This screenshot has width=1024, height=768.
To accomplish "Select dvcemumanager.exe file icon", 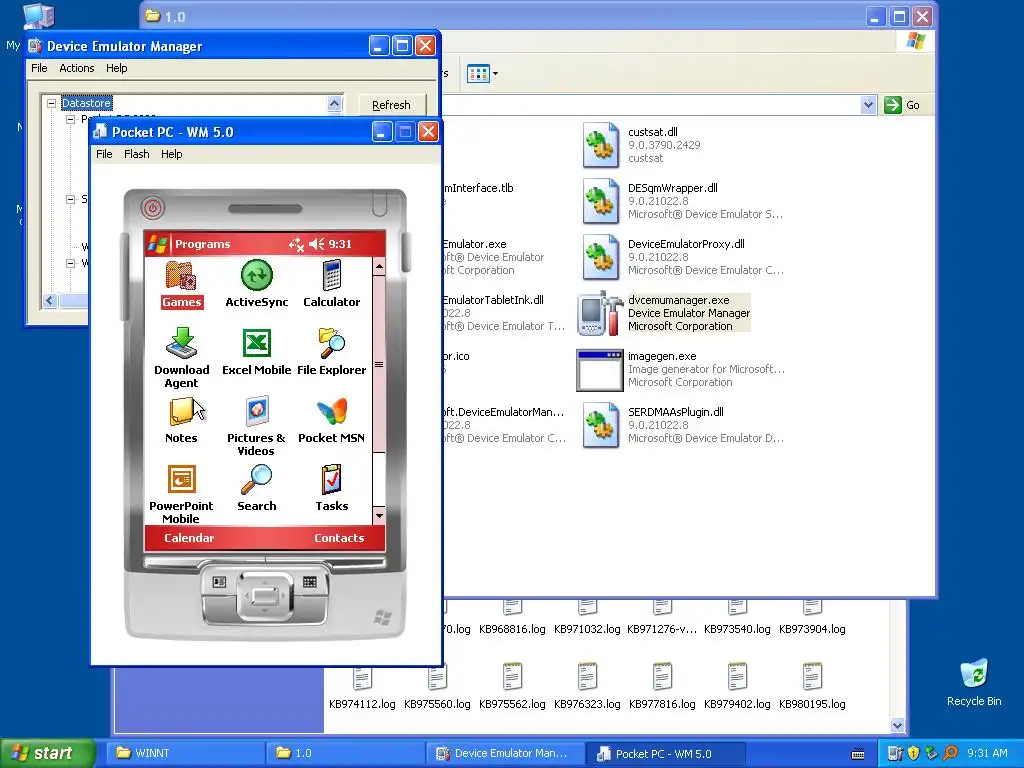I will point(600,313).
